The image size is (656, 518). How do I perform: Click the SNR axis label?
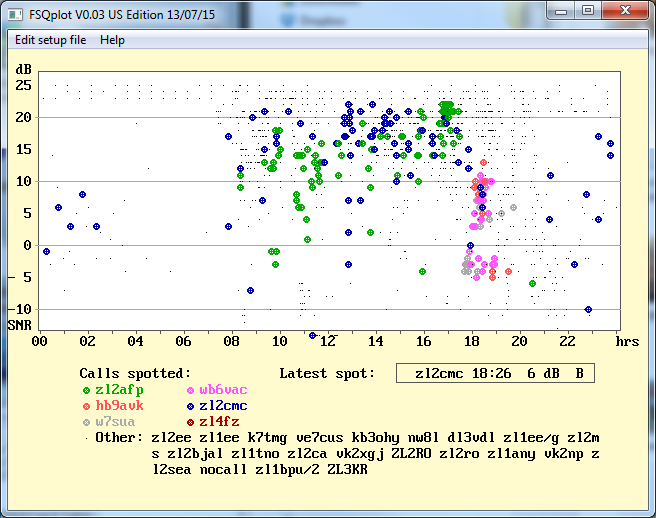pyautogui.click(x=21, y=325)
